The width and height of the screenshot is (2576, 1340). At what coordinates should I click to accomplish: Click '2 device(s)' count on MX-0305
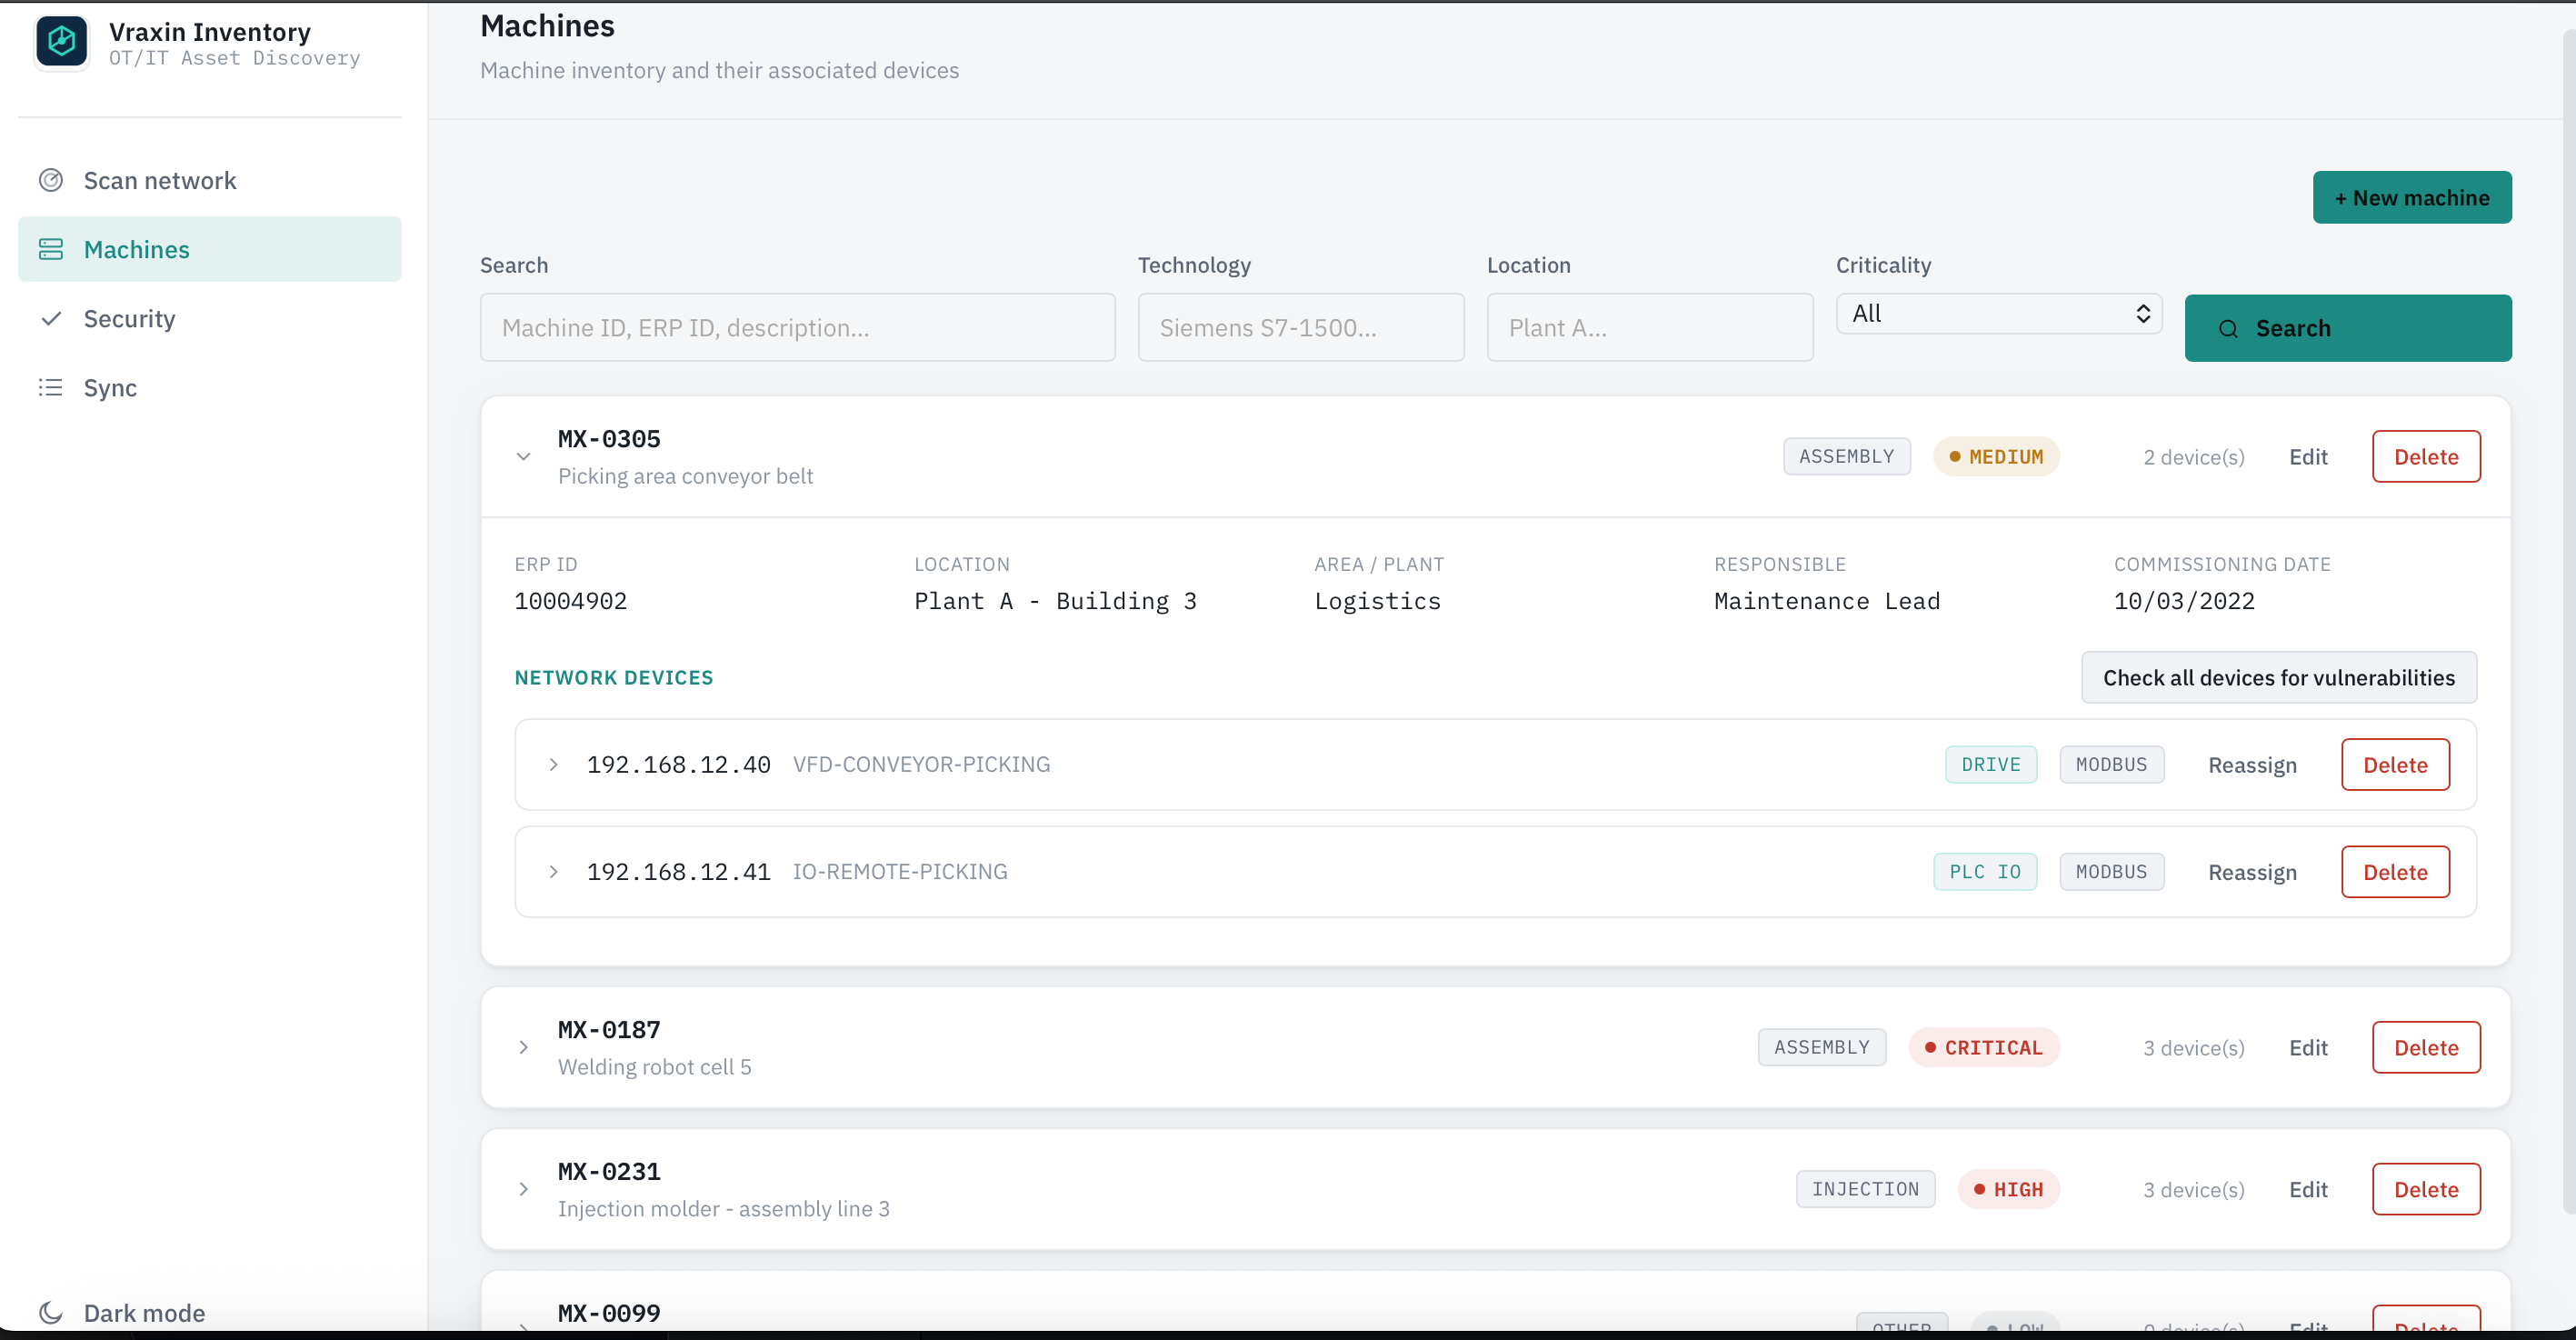[2193, 457]
